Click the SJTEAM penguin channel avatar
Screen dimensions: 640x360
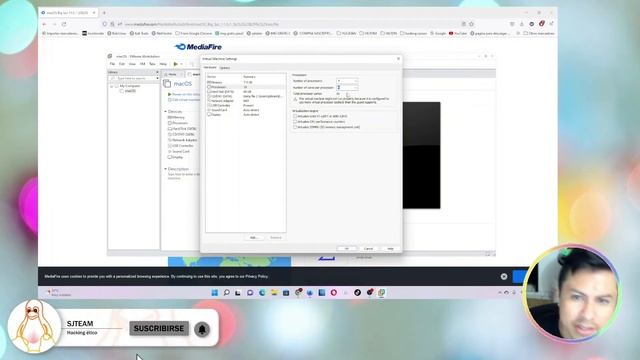click(x=33, y=327)
